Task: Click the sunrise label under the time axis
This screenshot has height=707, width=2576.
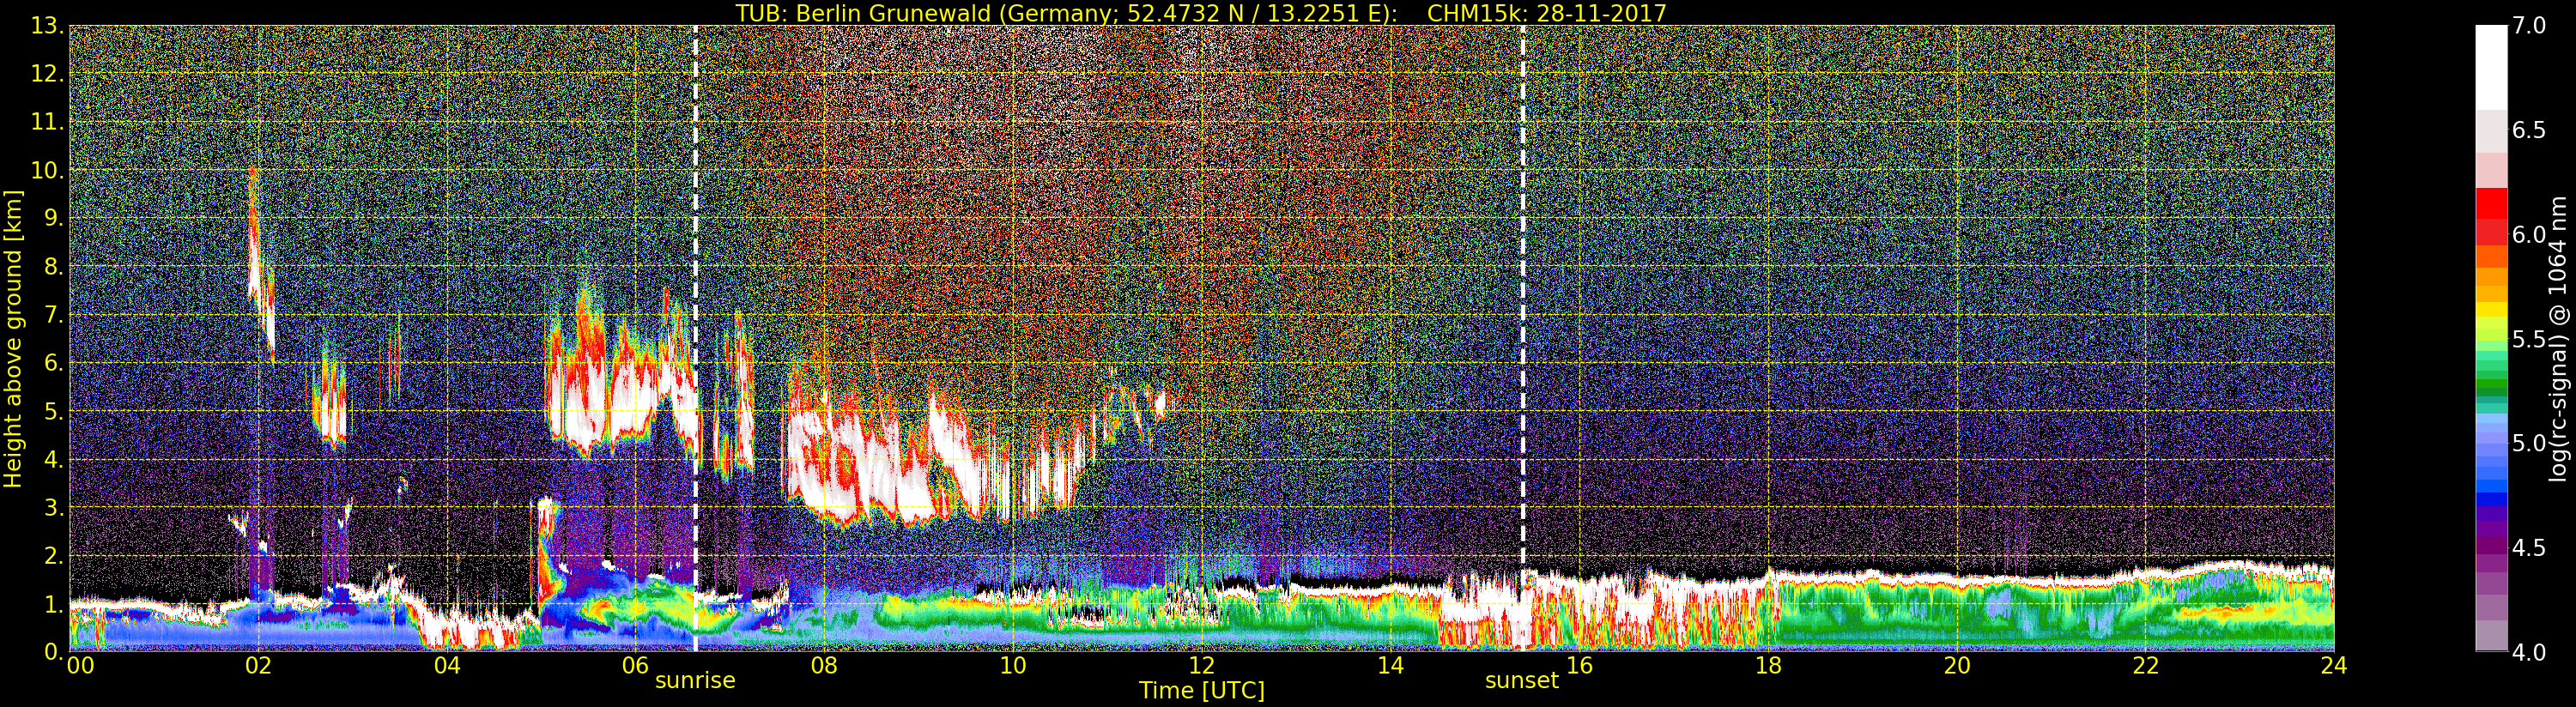Action: coord(694,680)
